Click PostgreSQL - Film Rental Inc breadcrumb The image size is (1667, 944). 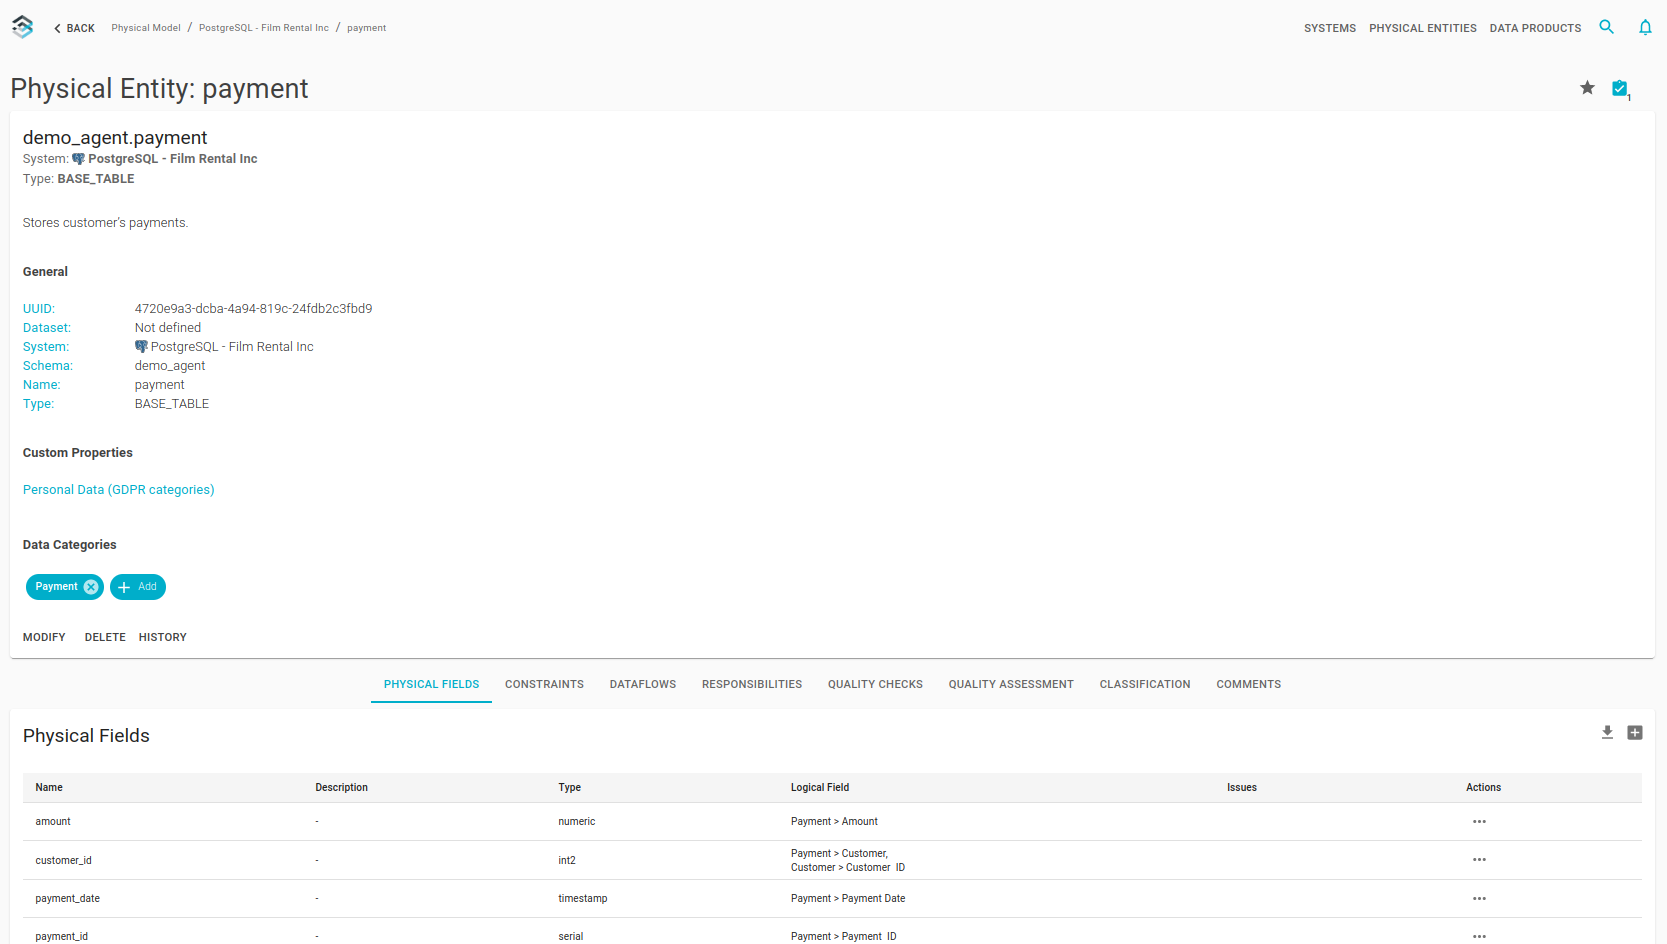point(264,28)
